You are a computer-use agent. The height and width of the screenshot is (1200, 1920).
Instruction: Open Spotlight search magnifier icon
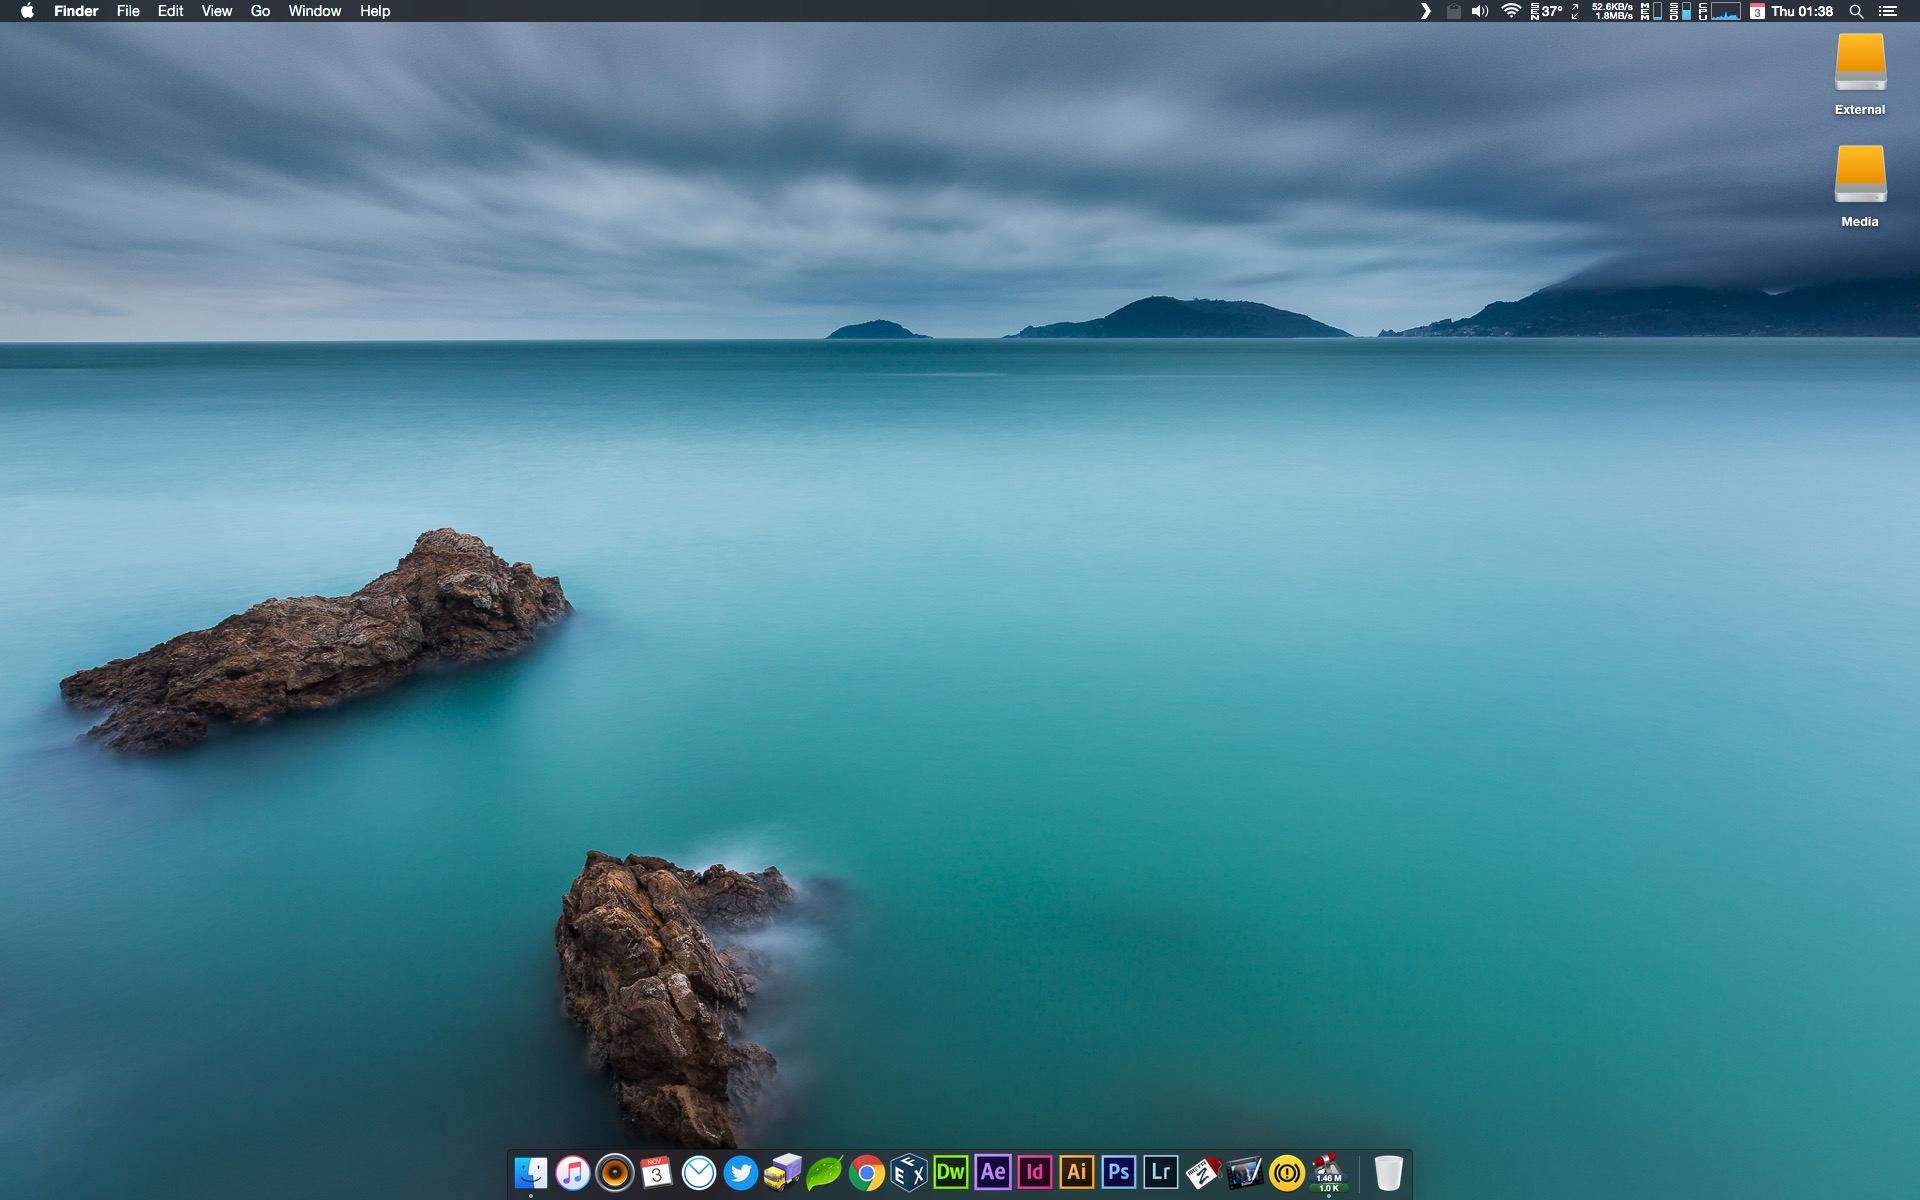click(x=1856, y=11)
